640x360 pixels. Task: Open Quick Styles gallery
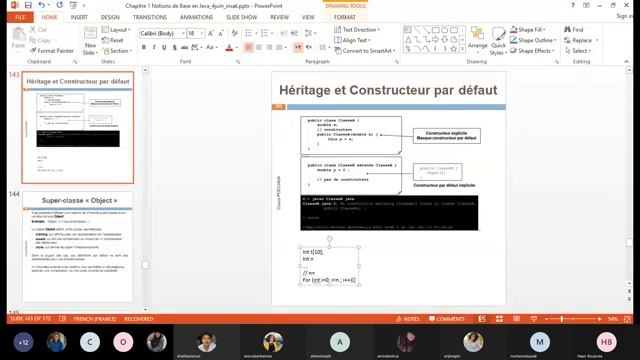click(498, 41)
